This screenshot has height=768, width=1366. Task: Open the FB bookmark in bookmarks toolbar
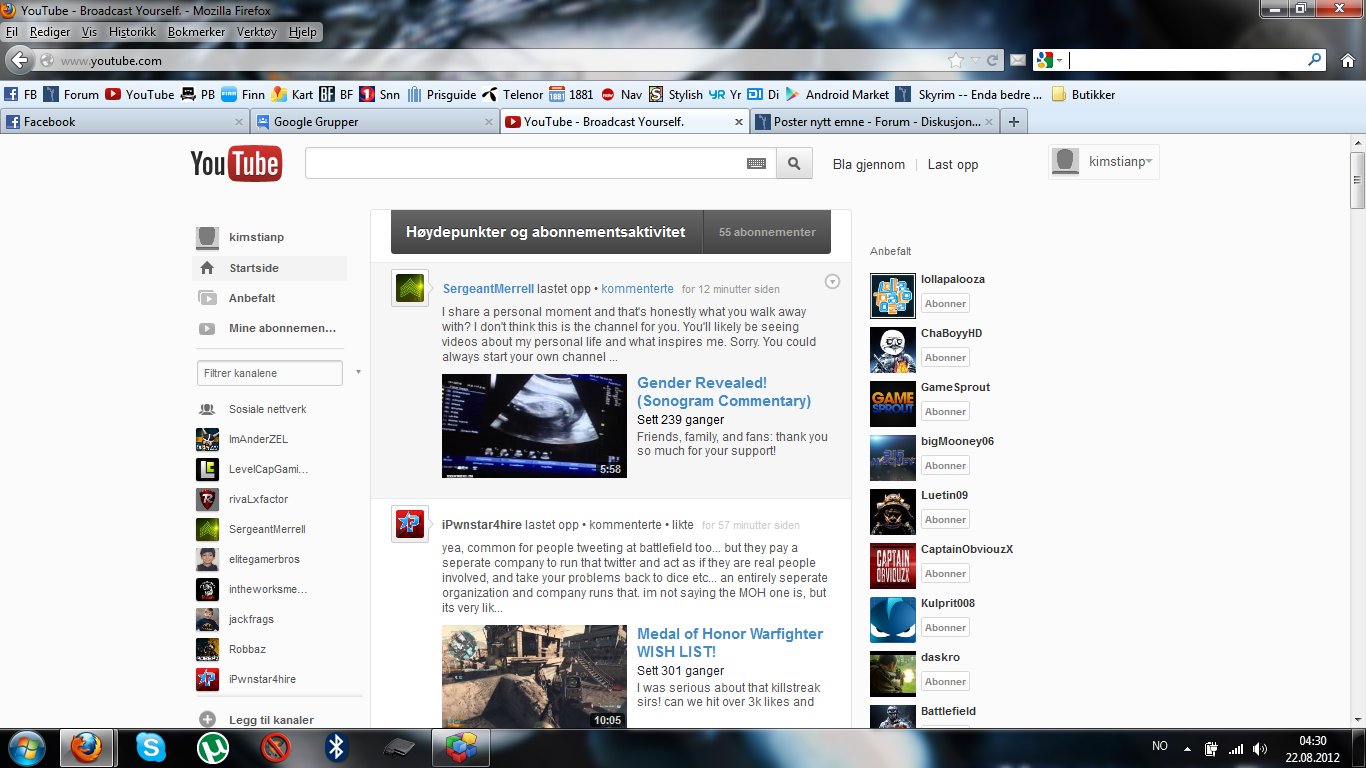point(21,95)
